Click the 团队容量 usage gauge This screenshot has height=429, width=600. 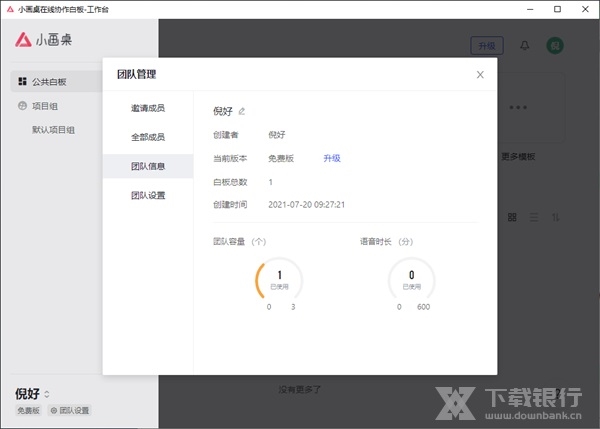pyautogui.click(x=279, y=281)
